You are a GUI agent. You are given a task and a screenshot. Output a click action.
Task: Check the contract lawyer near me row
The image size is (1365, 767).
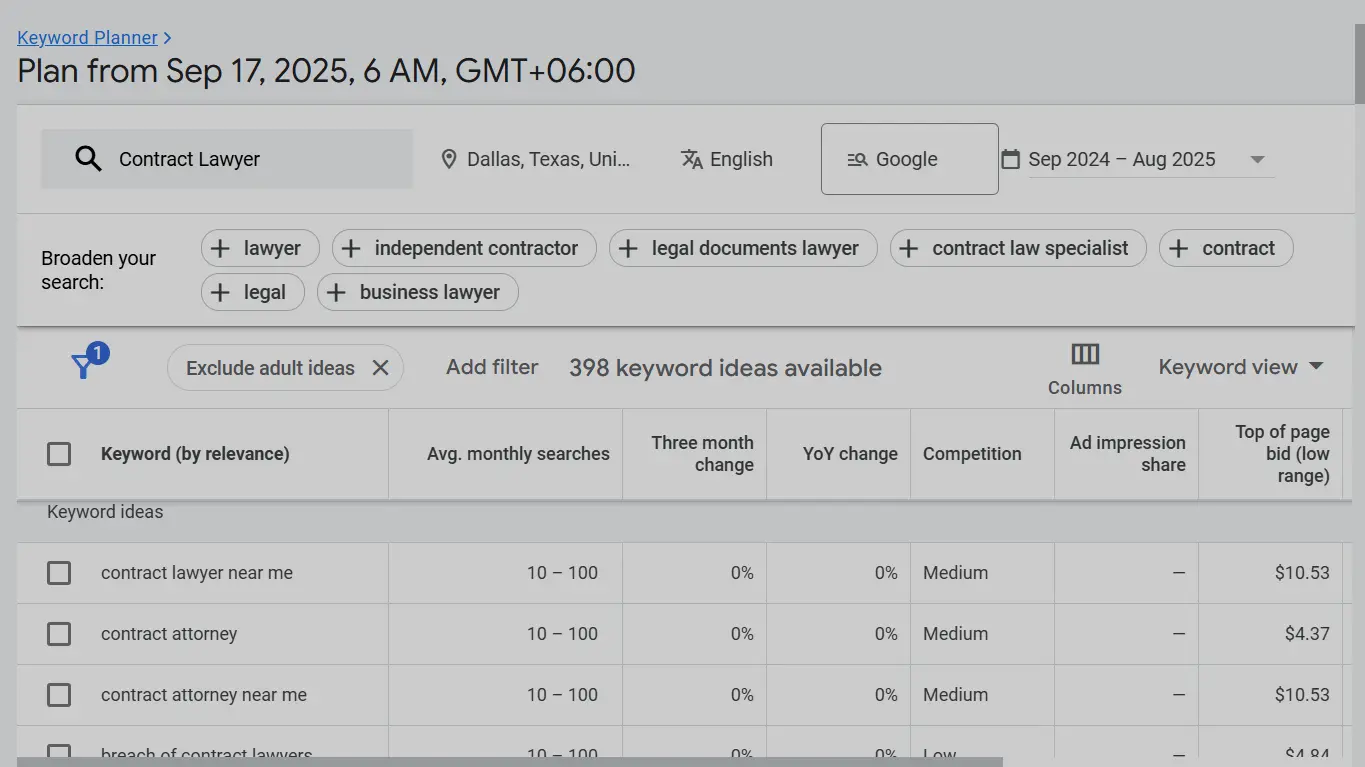tap(58, 573)
